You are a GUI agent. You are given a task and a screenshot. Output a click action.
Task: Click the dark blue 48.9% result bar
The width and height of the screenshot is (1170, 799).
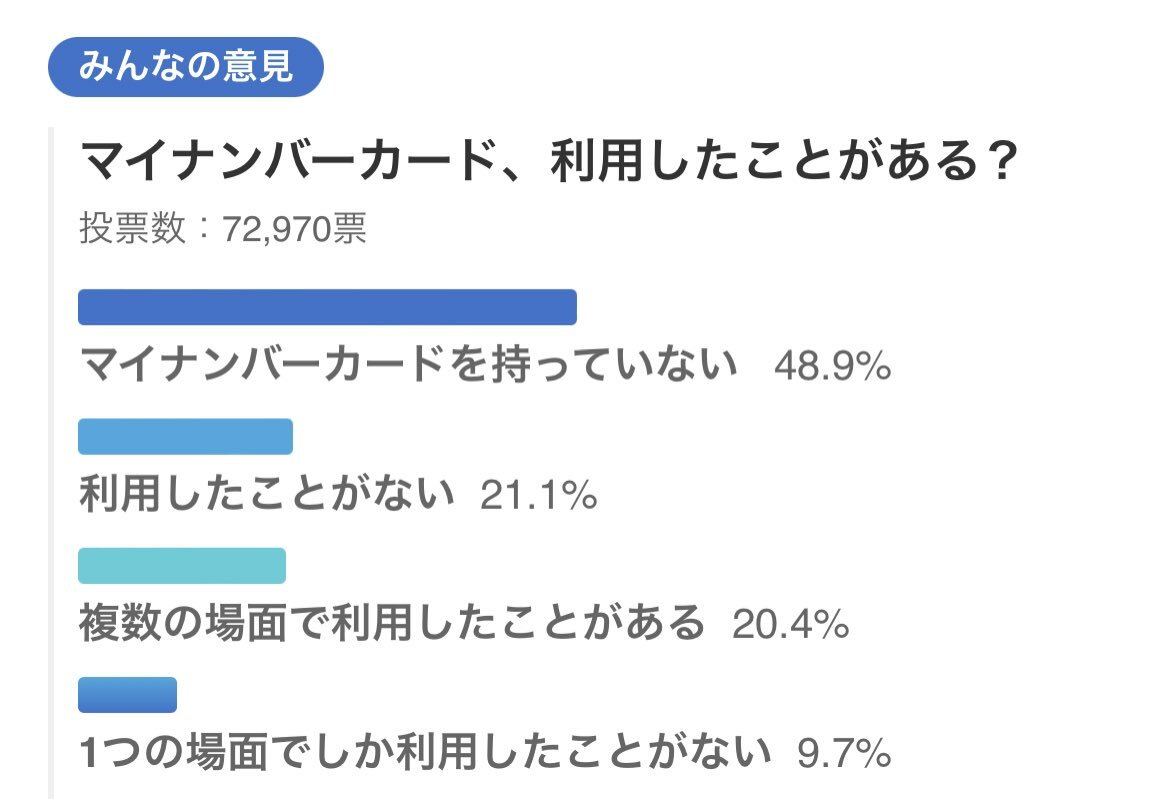[x=328, y=307]
